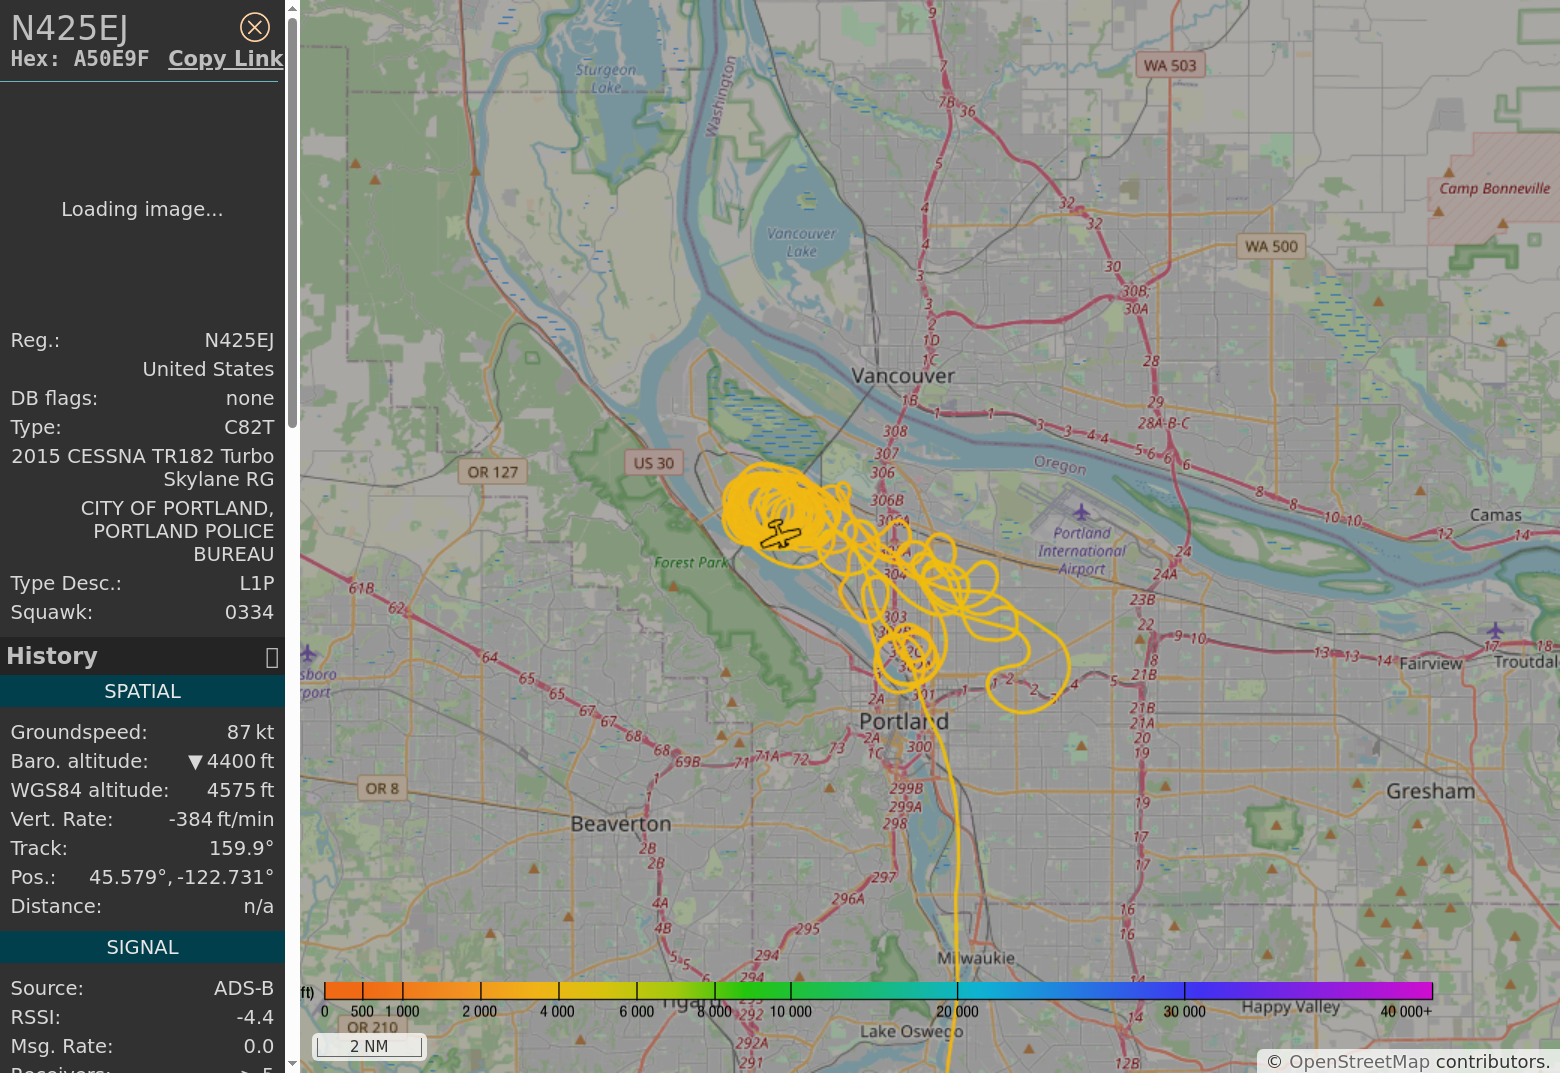
Task: Click the sidebar scrollbar down arrow
Action: pyautogui.click(x=292, y=1063)
